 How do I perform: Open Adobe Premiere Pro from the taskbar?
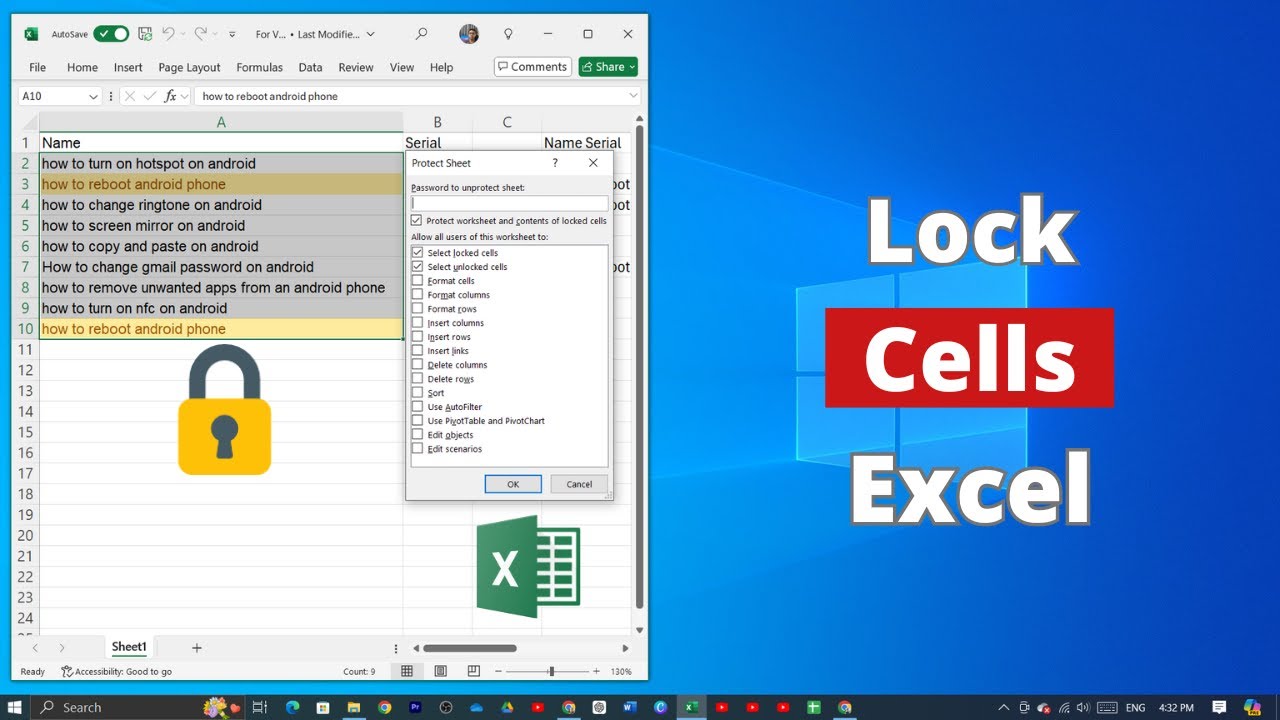pos(415,707)
